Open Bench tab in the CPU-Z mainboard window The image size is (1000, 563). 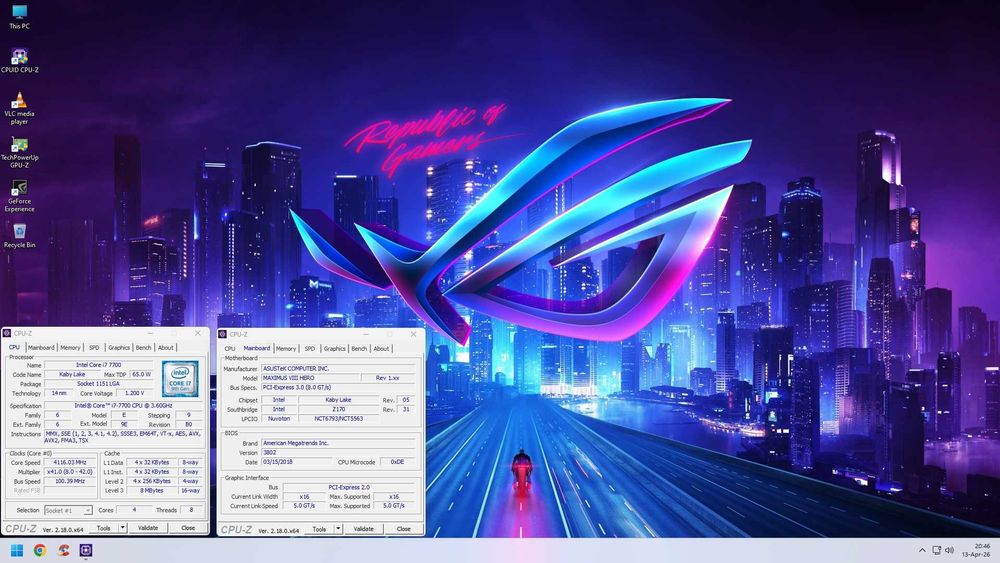[359, 349]
